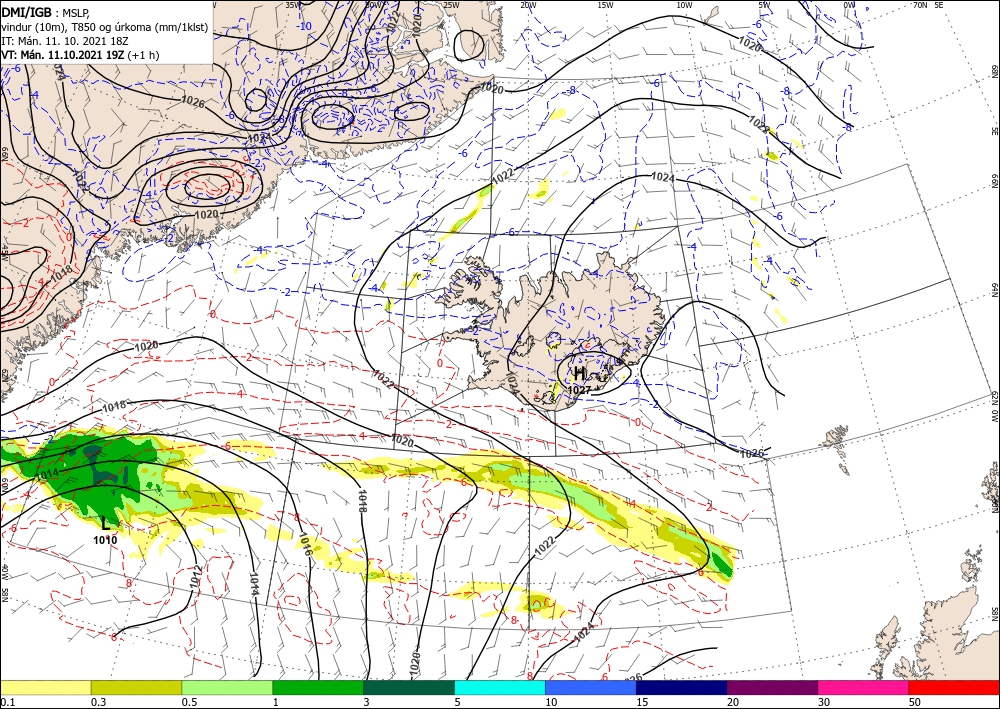Click the navy 15–20 legend color block

tap(681, 687)
